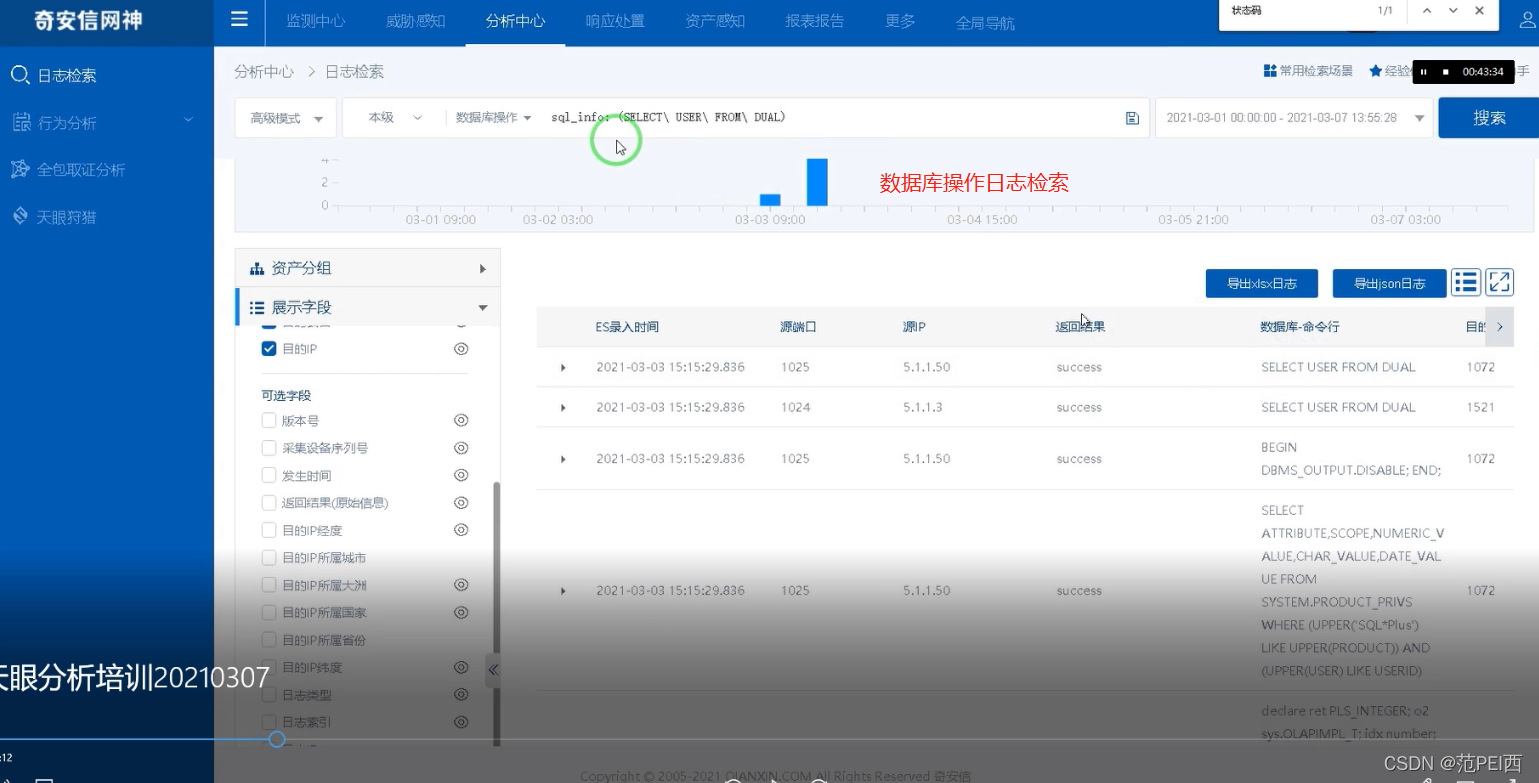Click the 经验 star link
1539x783 pixels.
coord(1390,71)
